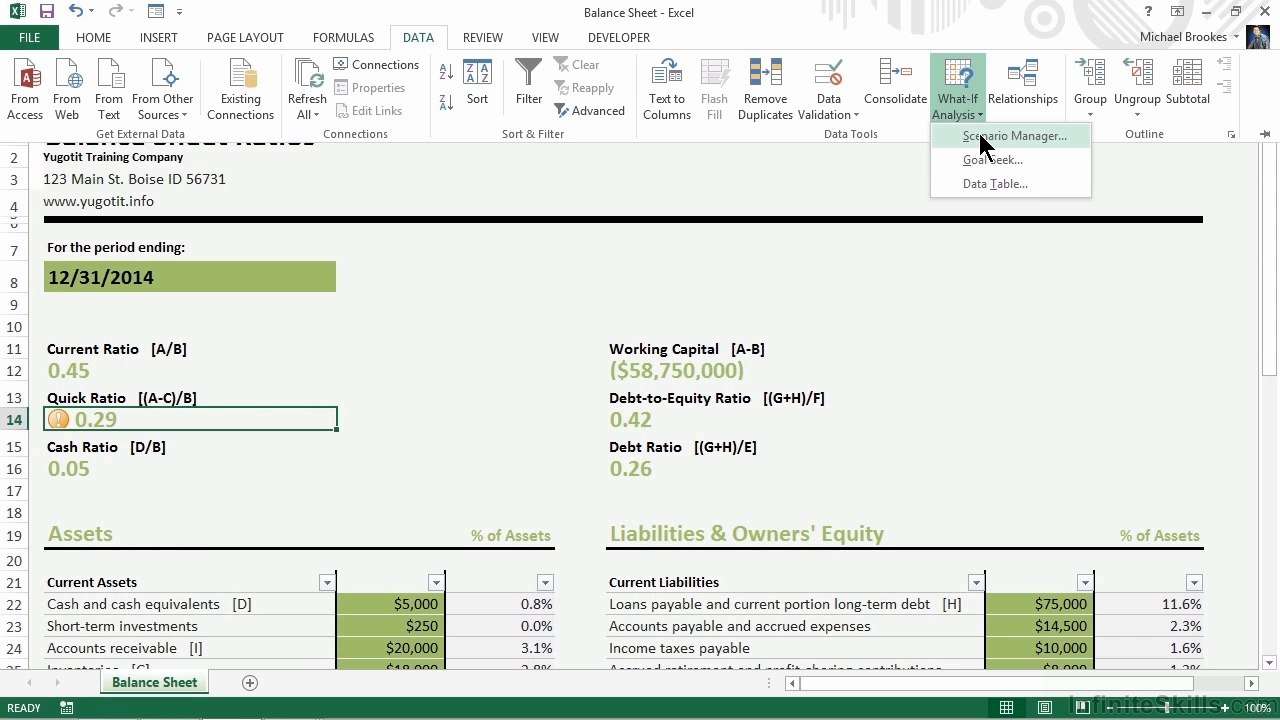
Task: Choose Data Table from menu
Action: click(1011, 184)
